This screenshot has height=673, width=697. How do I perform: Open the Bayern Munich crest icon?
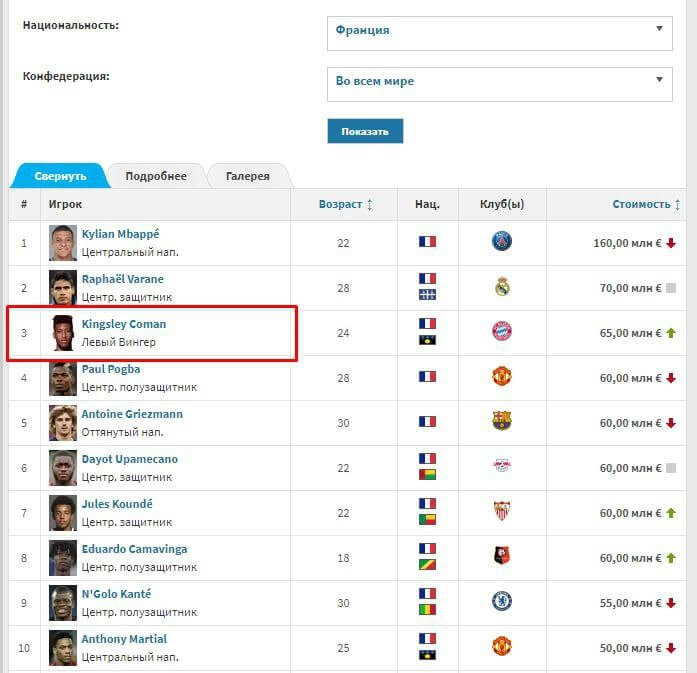[502, 332]
